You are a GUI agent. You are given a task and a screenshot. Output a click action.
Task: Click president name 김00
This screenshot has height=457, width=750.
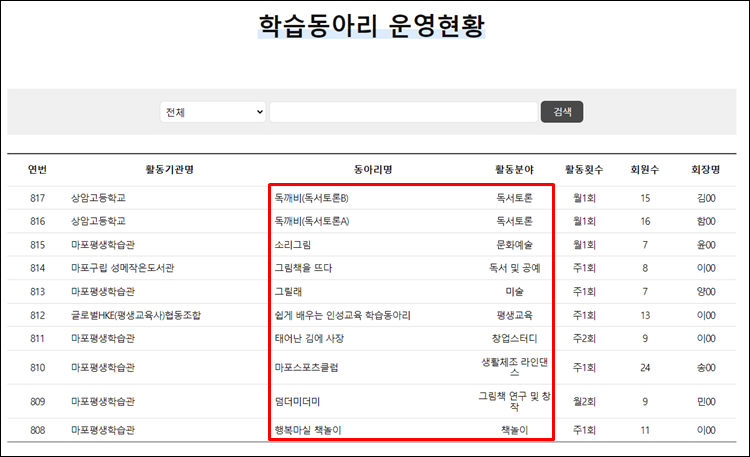pos(706,198)
